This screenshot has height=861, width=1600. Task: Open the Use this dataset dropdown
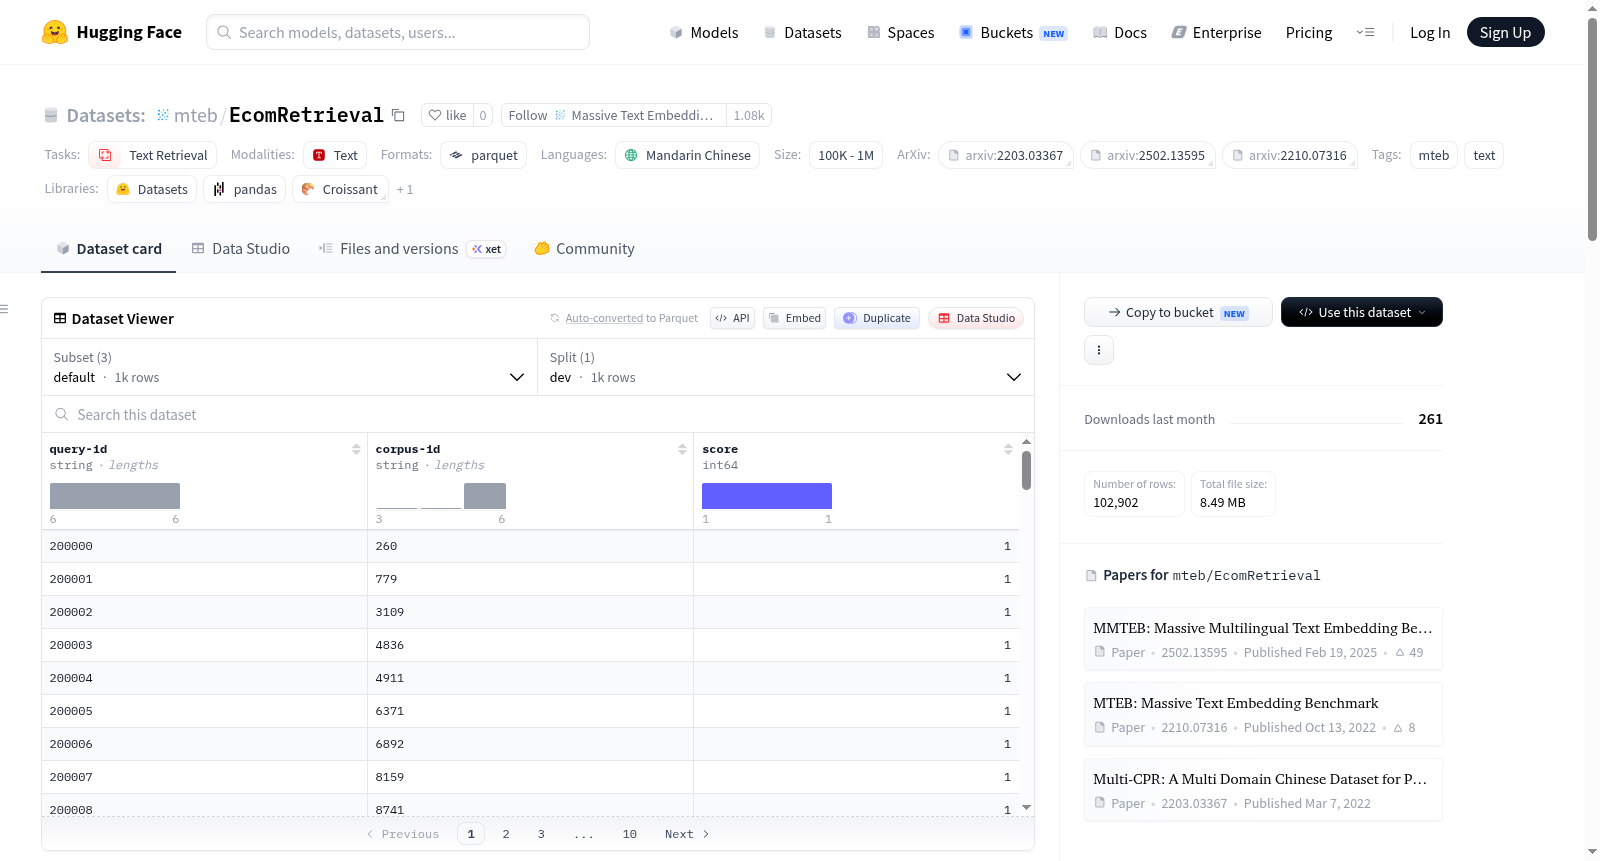1362,312
